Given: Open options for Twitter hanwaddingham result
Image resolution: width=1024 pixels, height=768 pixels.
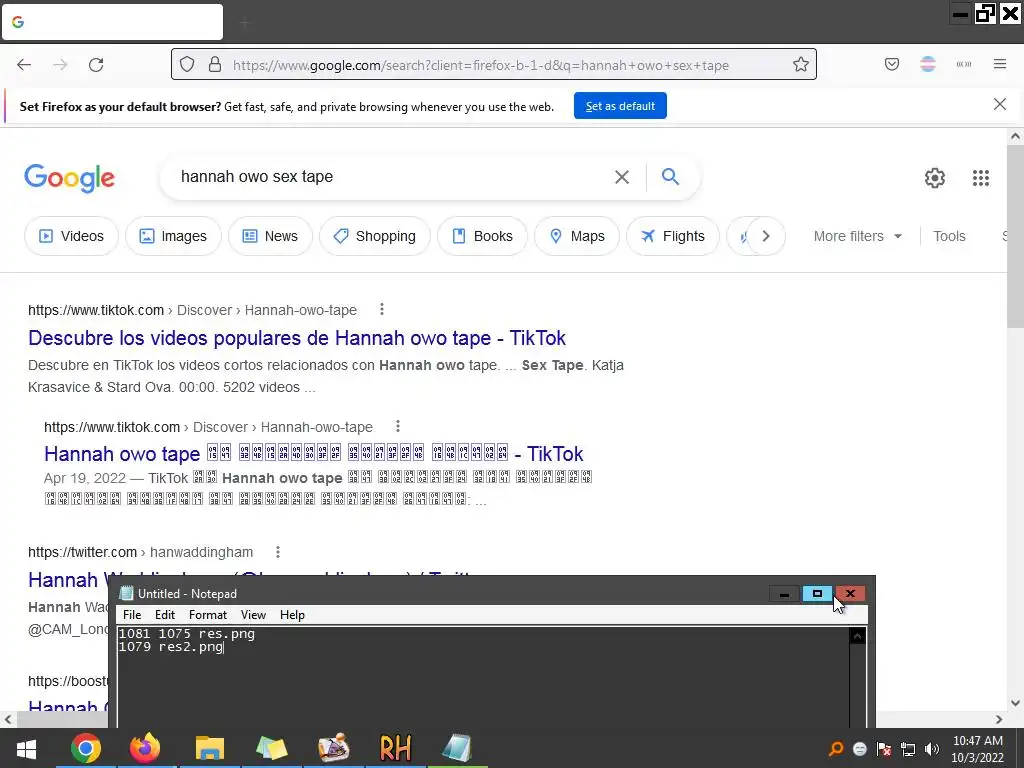Looking at the screenshot, I should [x=278, y=552].
